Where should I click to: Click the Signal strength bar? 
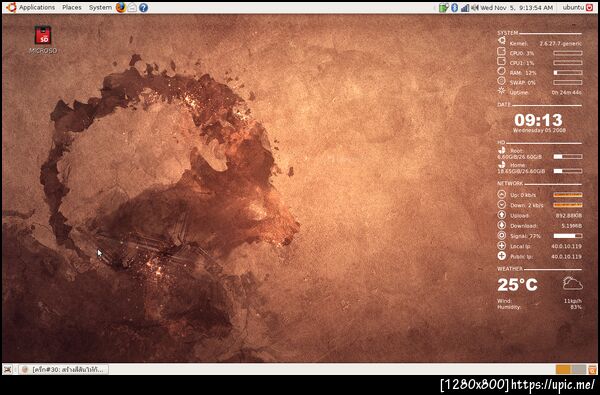[568, 236]
